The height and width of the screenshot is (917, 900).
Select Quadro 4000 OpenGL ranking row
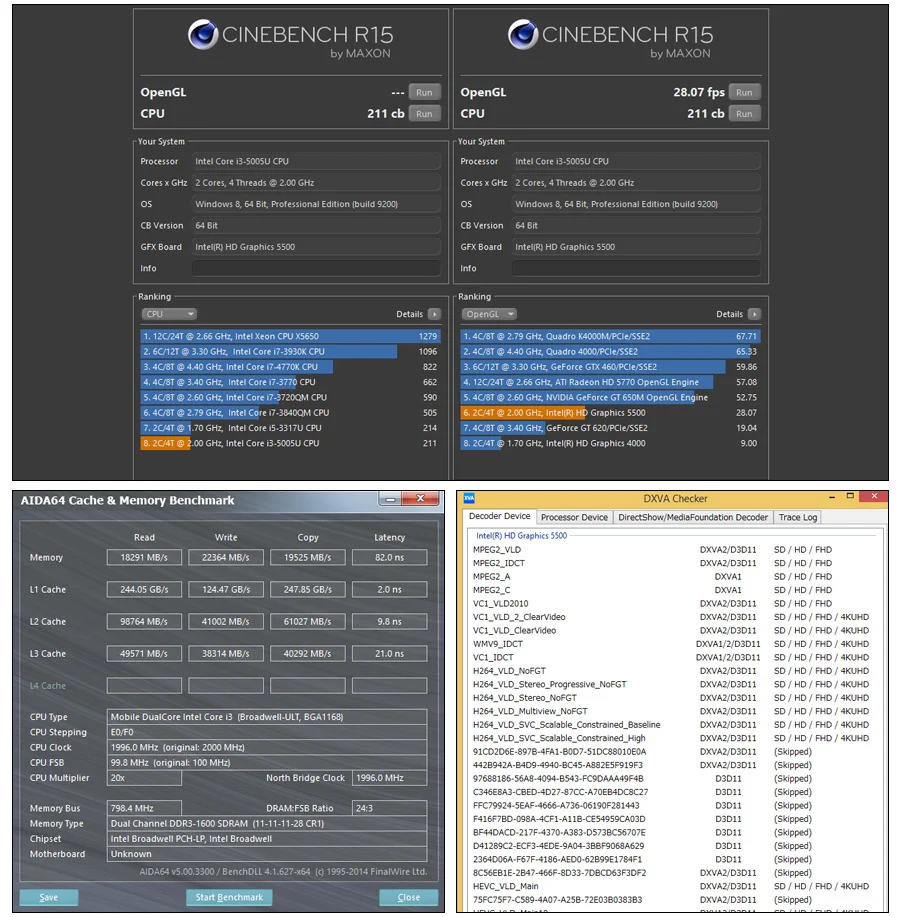(x=610, y=351)
